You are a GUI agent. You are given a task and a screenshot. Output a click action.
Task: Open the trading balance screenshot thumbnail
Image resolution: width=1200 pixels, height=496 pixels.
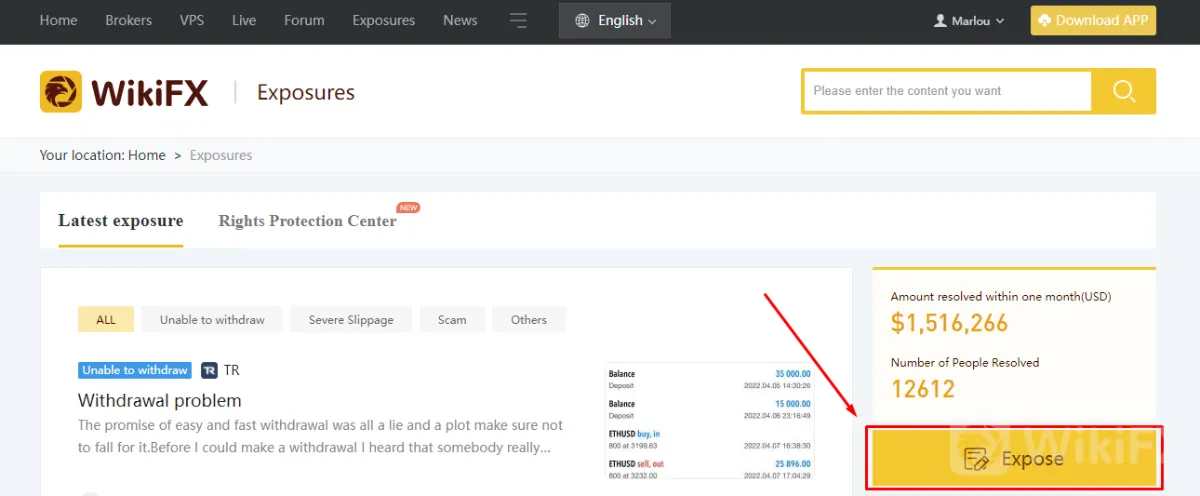point(710,420)
